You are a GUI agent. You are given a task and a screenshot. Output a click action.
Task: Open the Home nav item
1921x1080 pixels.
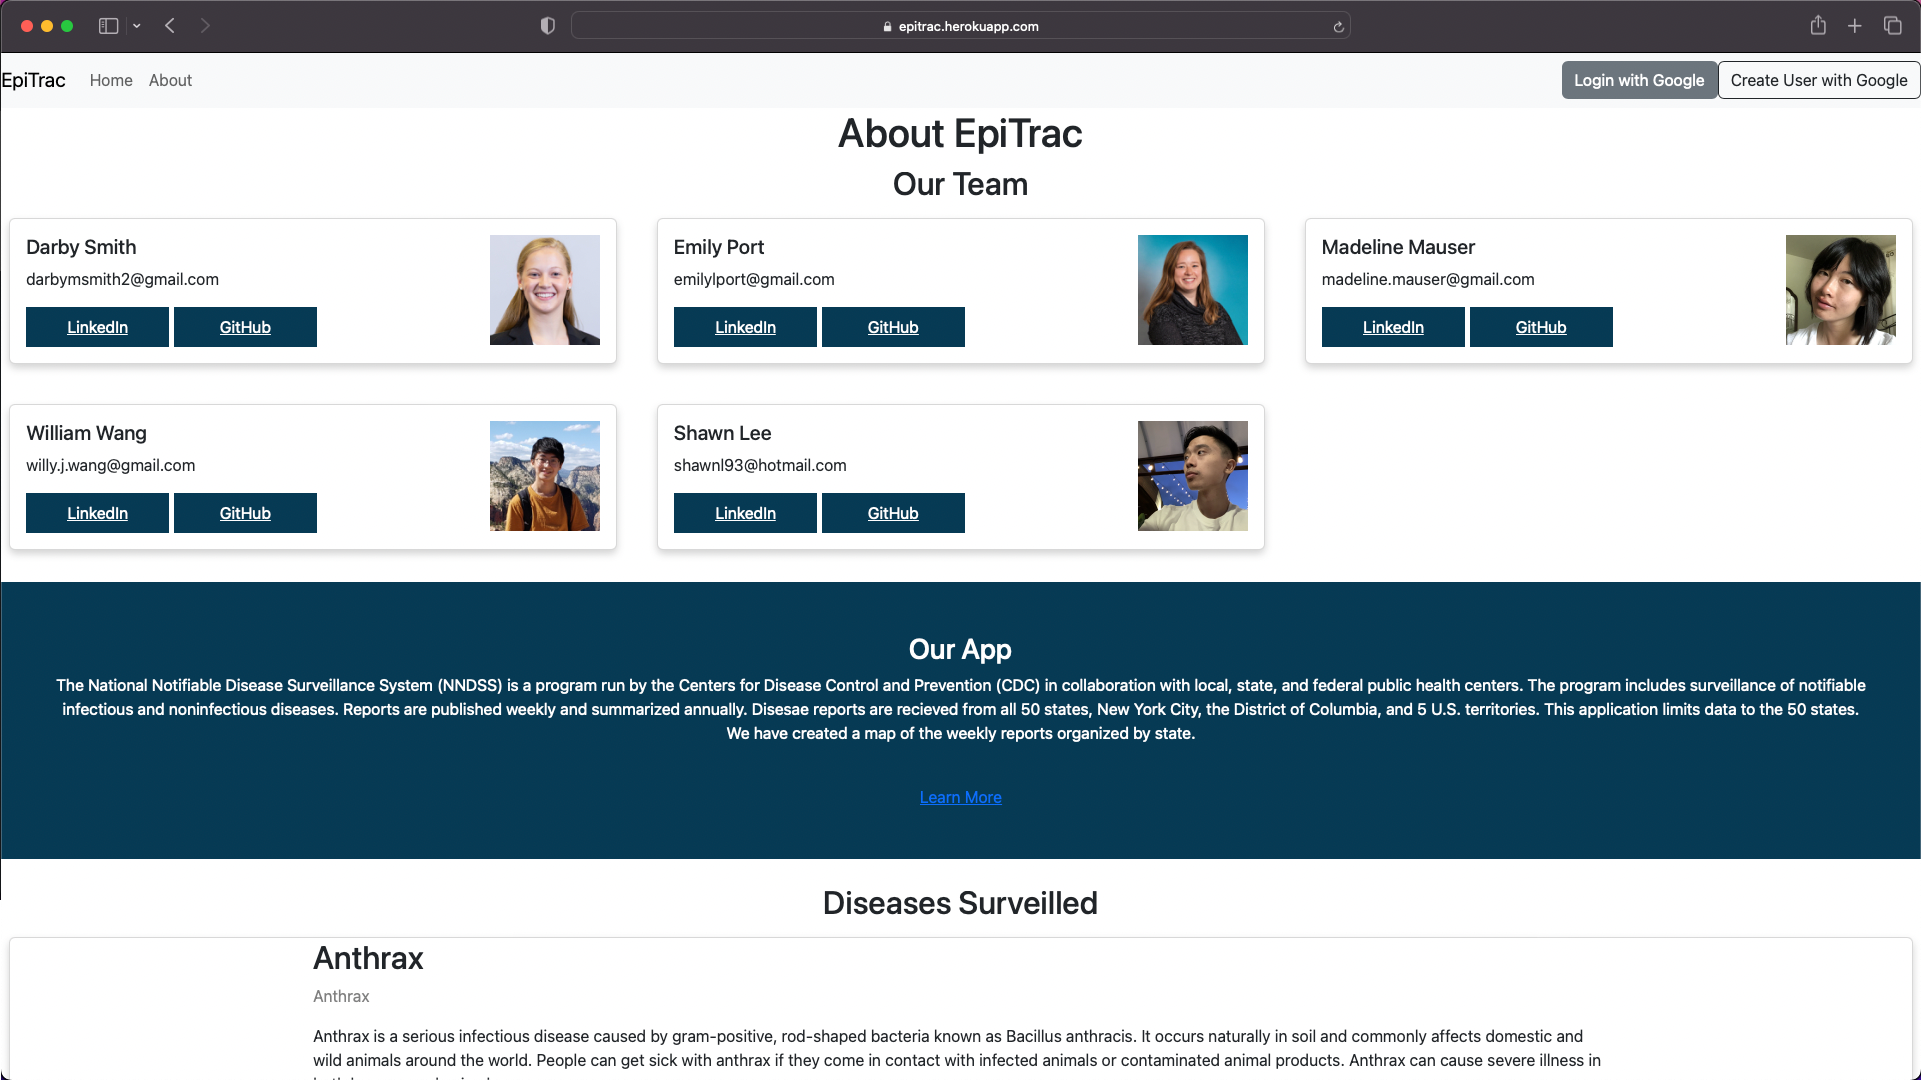point(111,80)
